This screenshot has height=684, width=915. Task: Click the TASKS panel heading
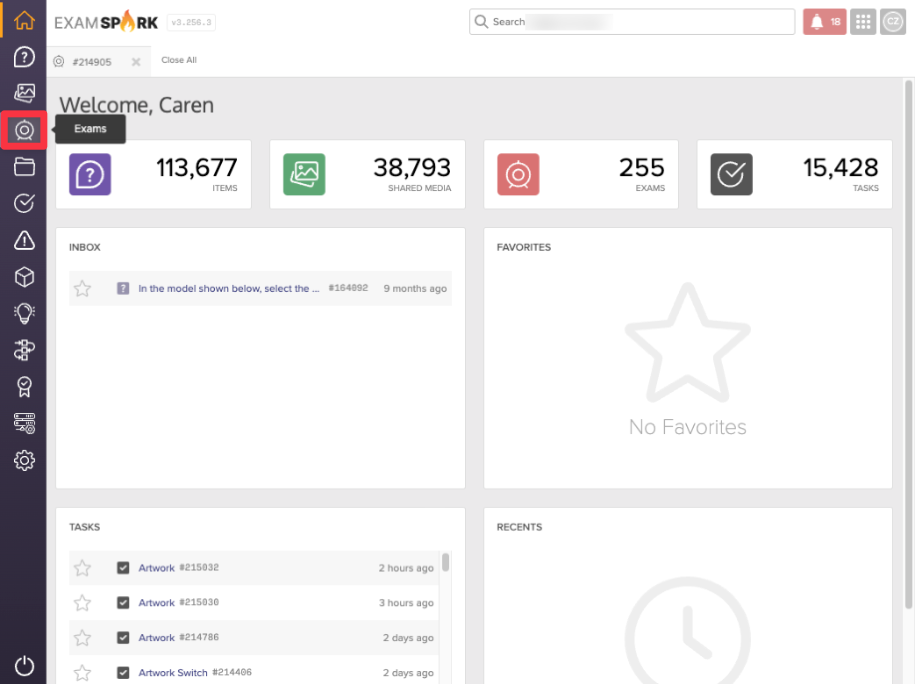tap(85, 527)
